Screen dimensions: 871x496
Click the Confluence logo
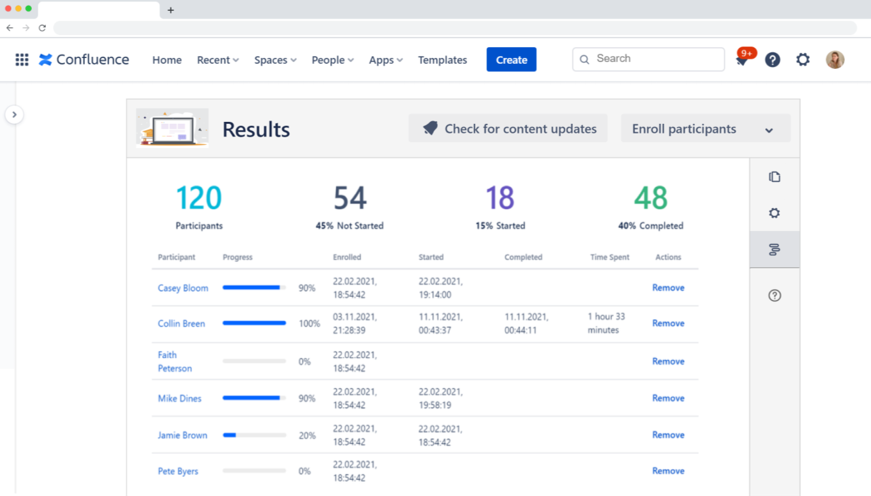[84, 60]
